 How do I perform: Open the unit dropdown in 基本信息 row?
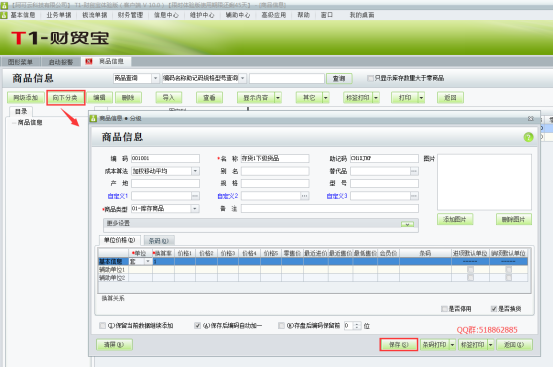click(x=148, y=261)
